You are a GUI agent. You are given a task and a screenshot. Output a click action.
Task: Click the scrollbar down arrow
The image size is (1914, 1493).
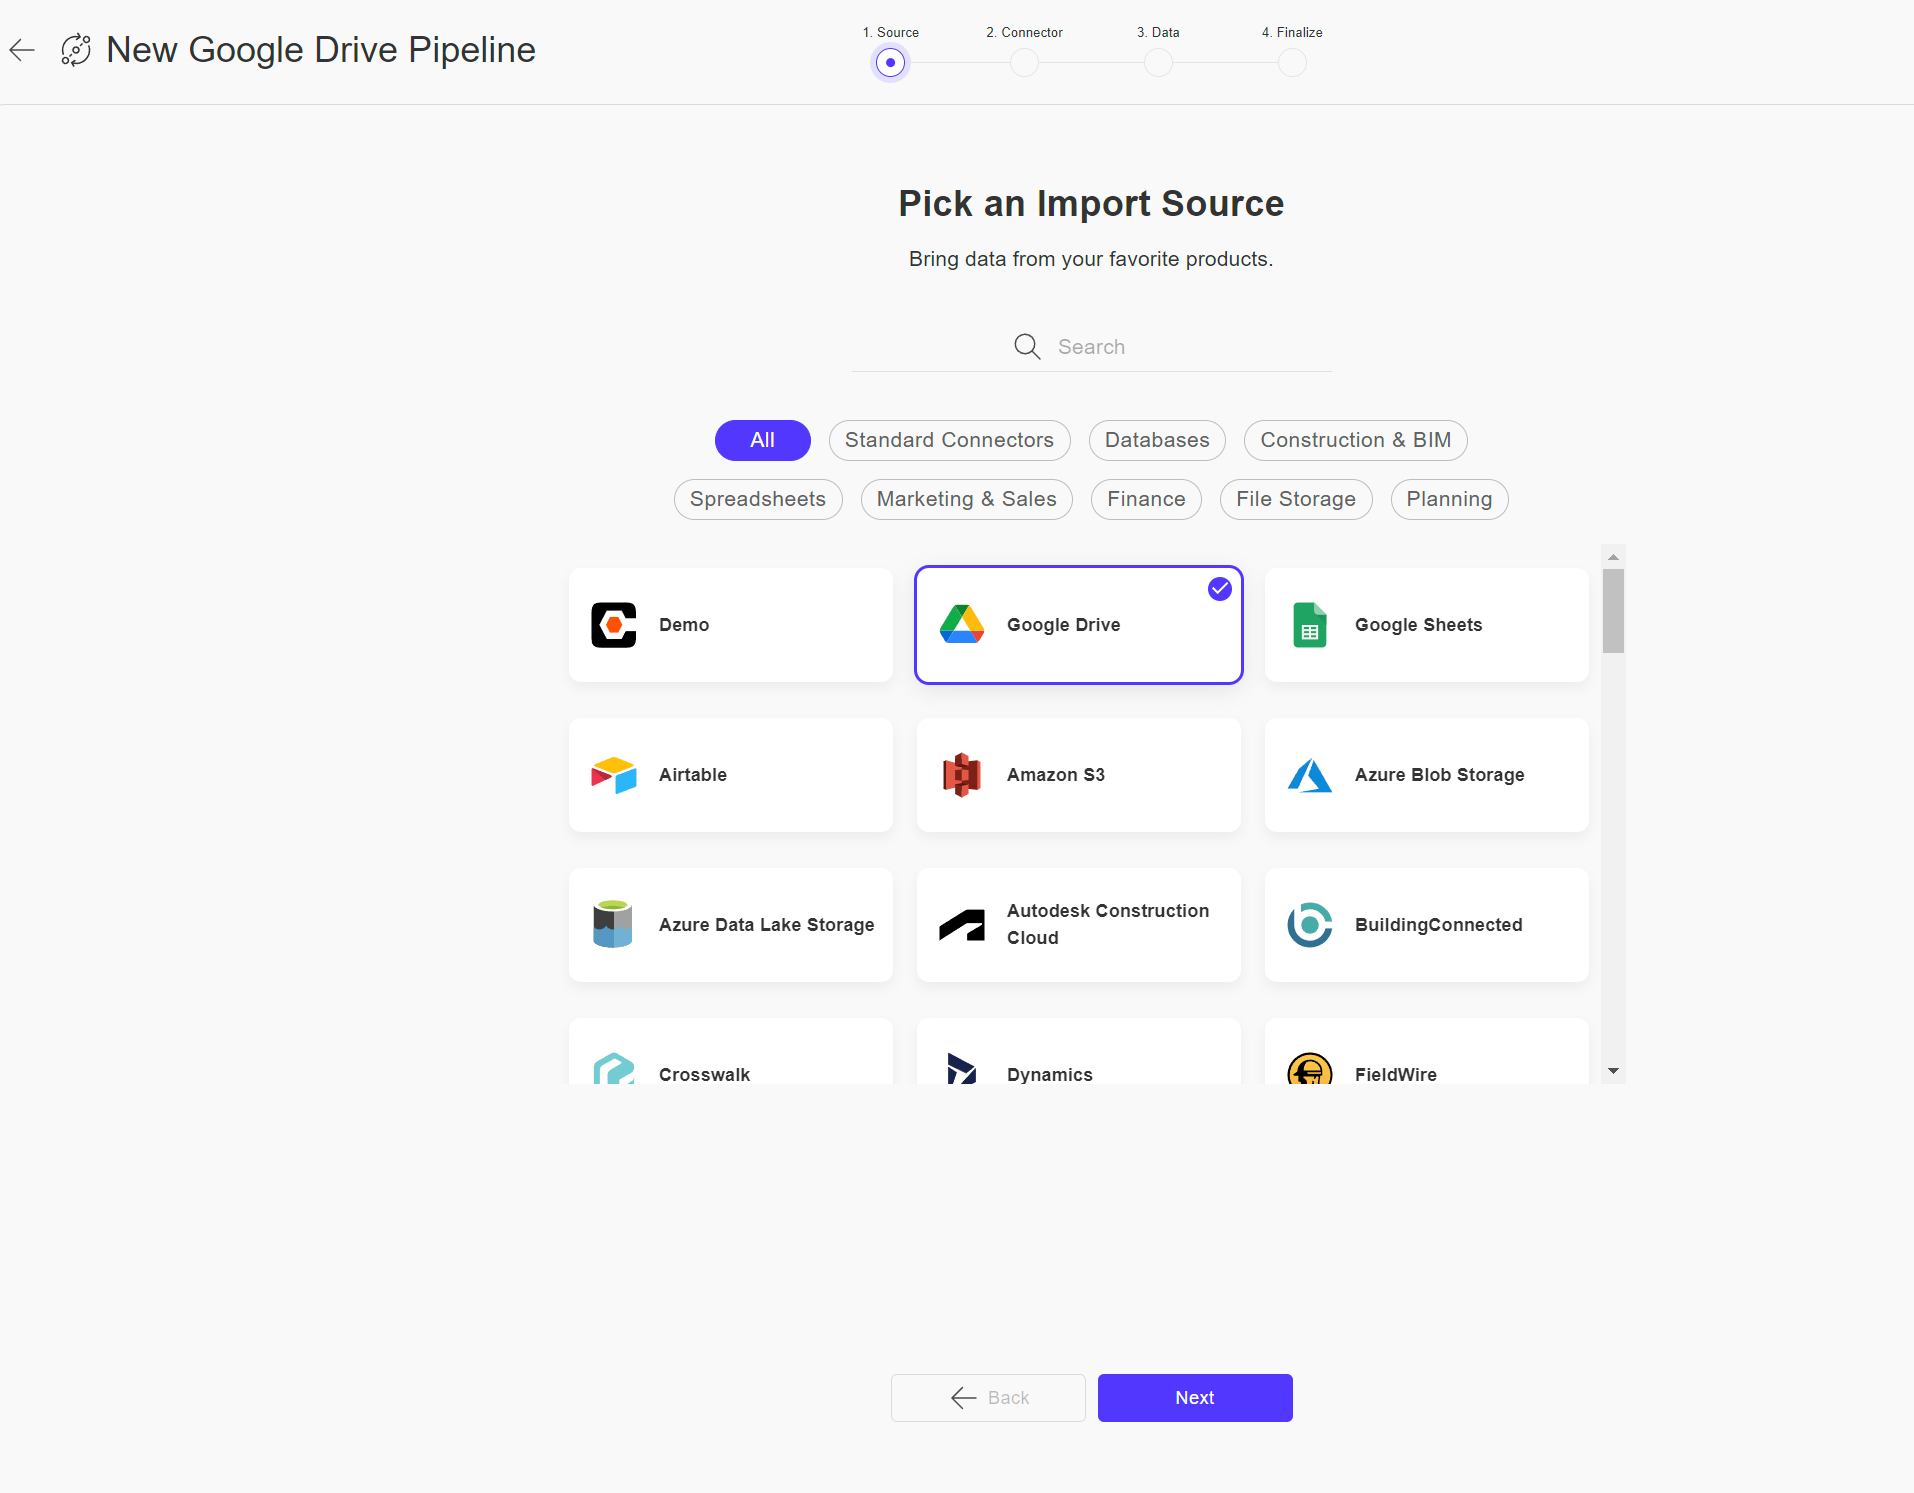(1613, 1071)
